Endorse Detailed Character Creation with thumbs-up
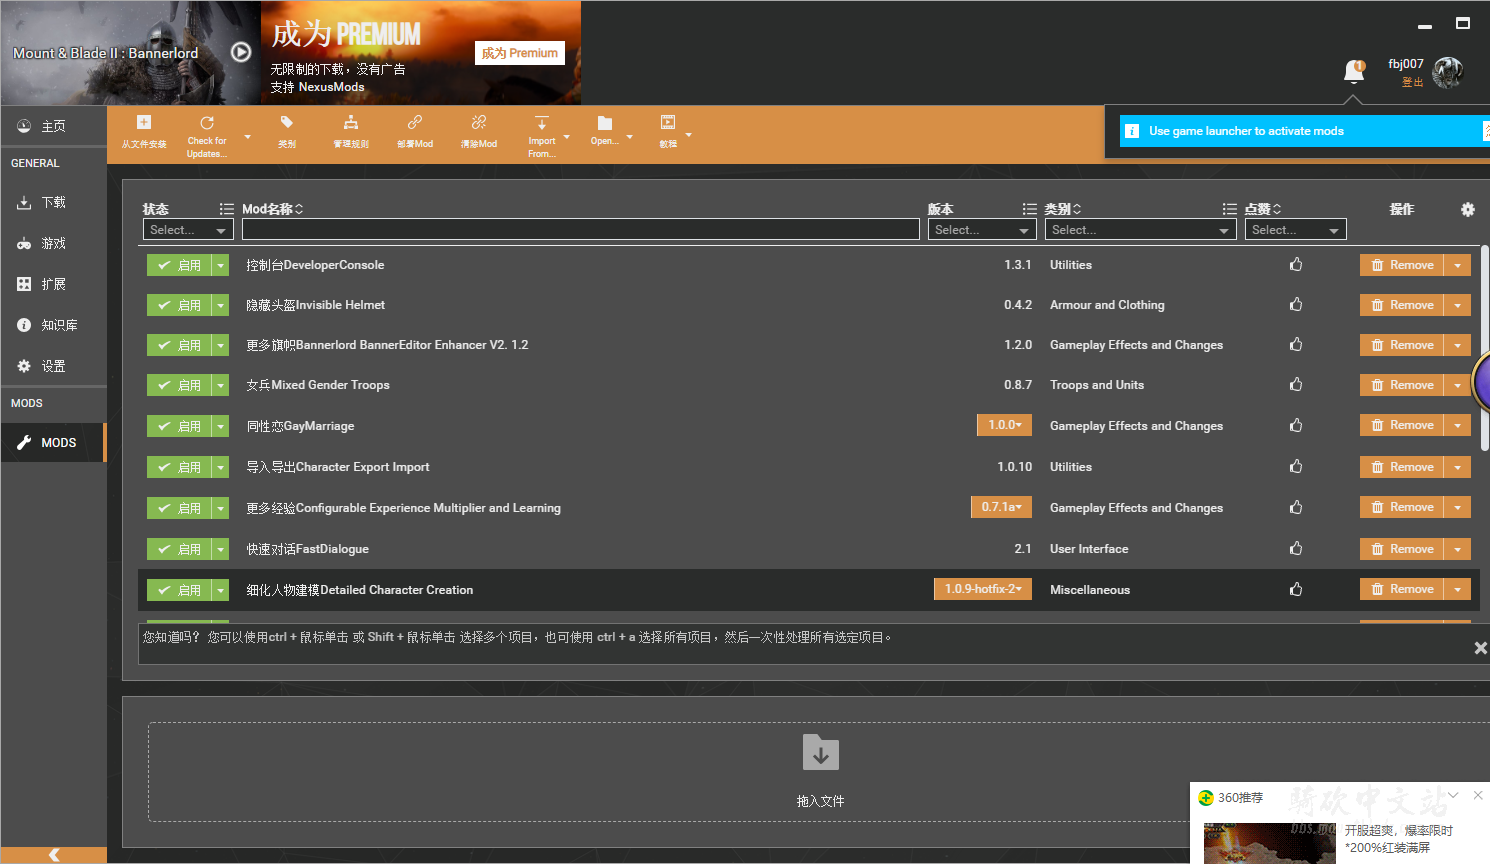 [1296, 590]
